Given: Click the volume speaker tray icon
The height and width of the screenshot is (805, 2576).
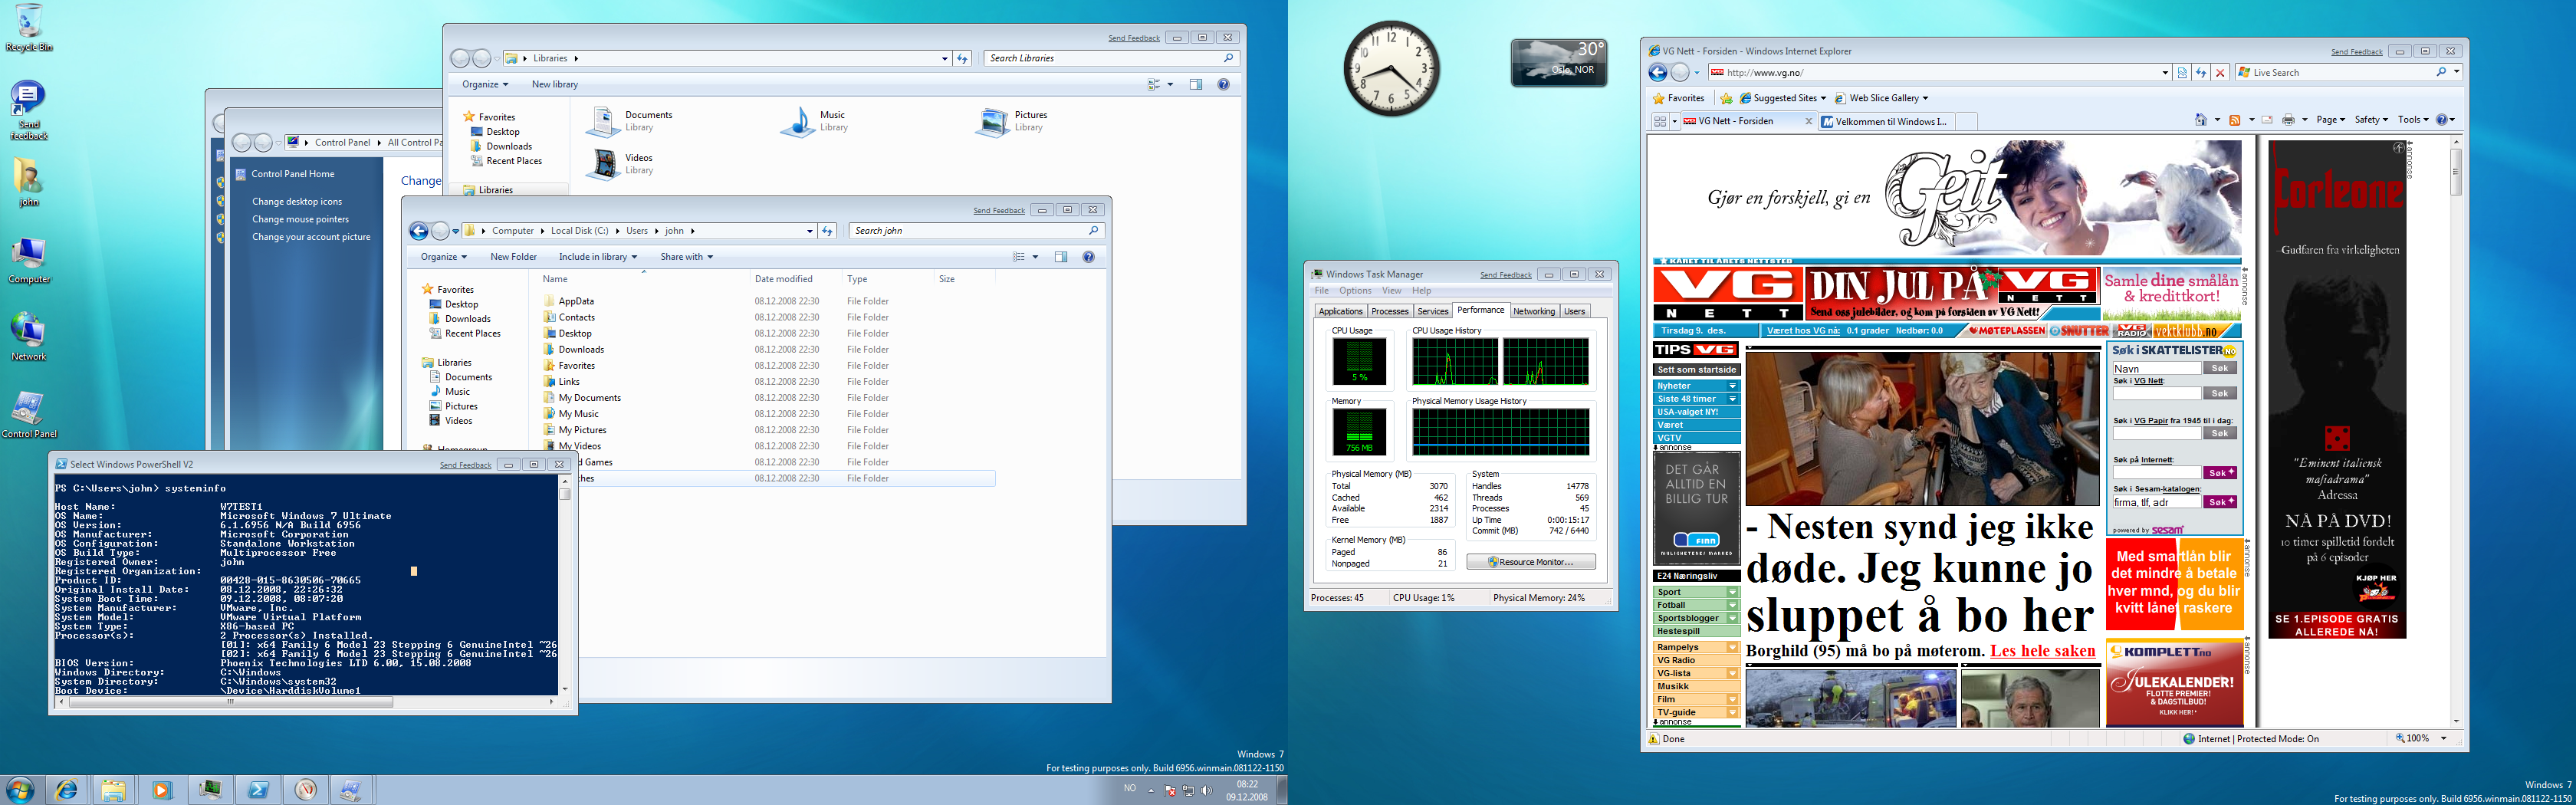Looking at the screenshot, I should tap(1206, 790).
